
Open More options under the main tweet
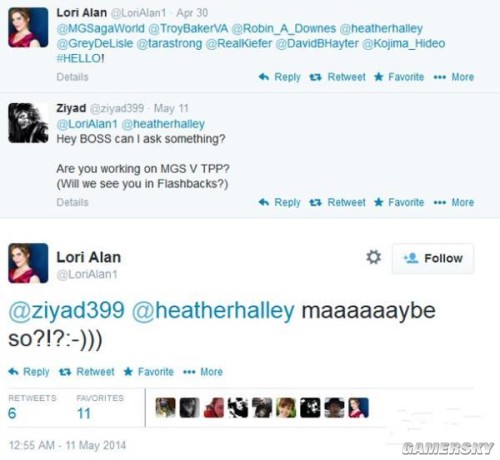(x=203, y=372)
